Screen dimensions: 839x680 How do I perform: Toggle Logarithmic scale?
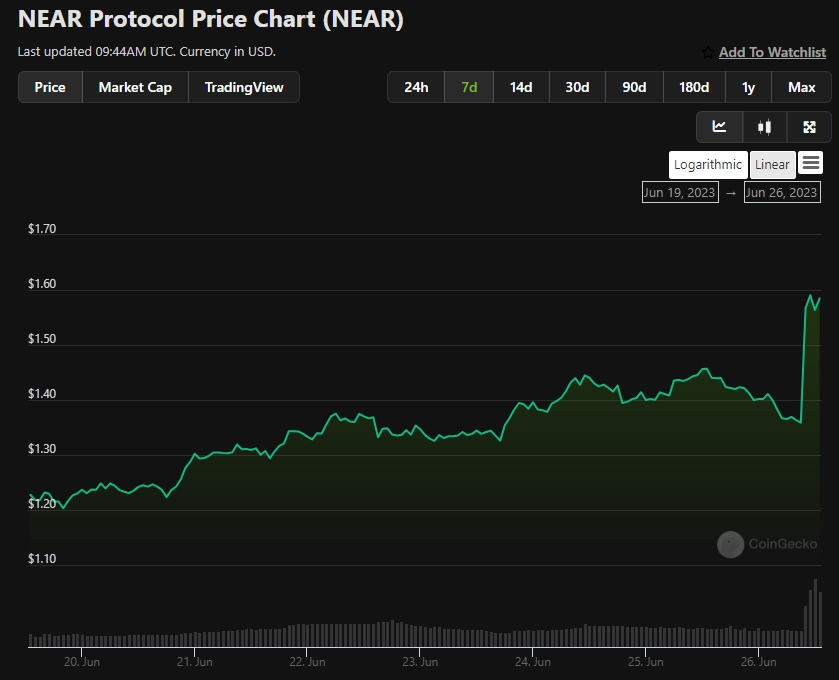coord(707,164)
